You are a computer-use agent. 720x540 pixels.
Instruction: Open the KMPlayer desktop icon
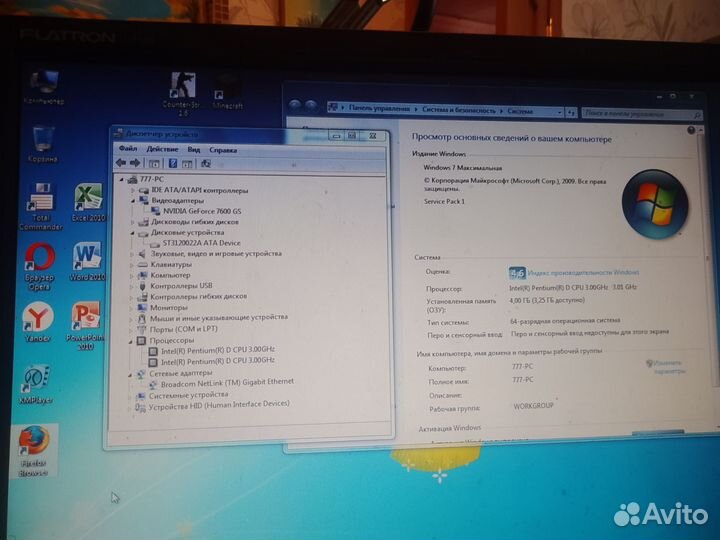[37, 380]
